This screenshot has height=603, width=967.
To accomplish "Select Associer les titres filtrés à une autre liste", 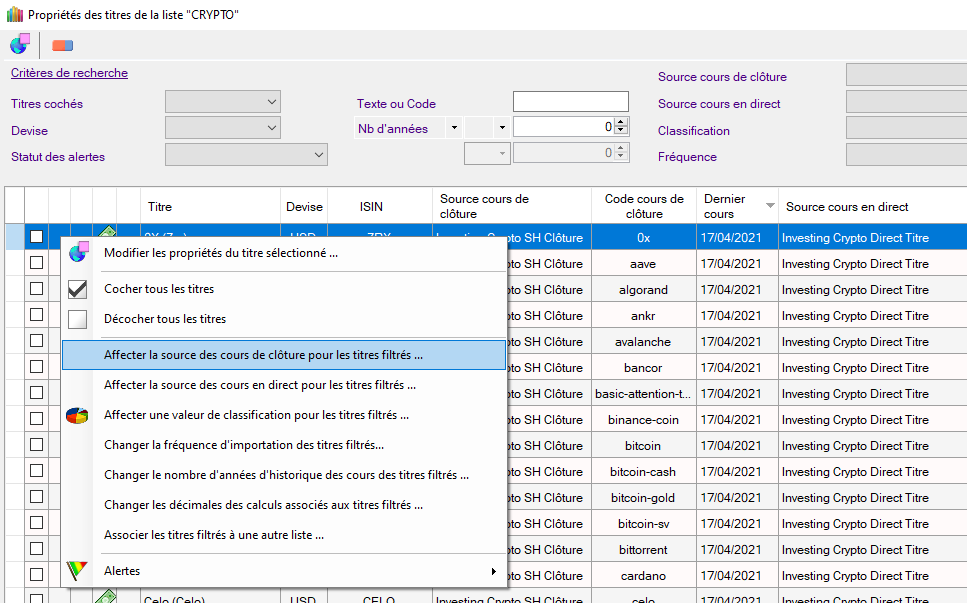I will tap(214, 535).
